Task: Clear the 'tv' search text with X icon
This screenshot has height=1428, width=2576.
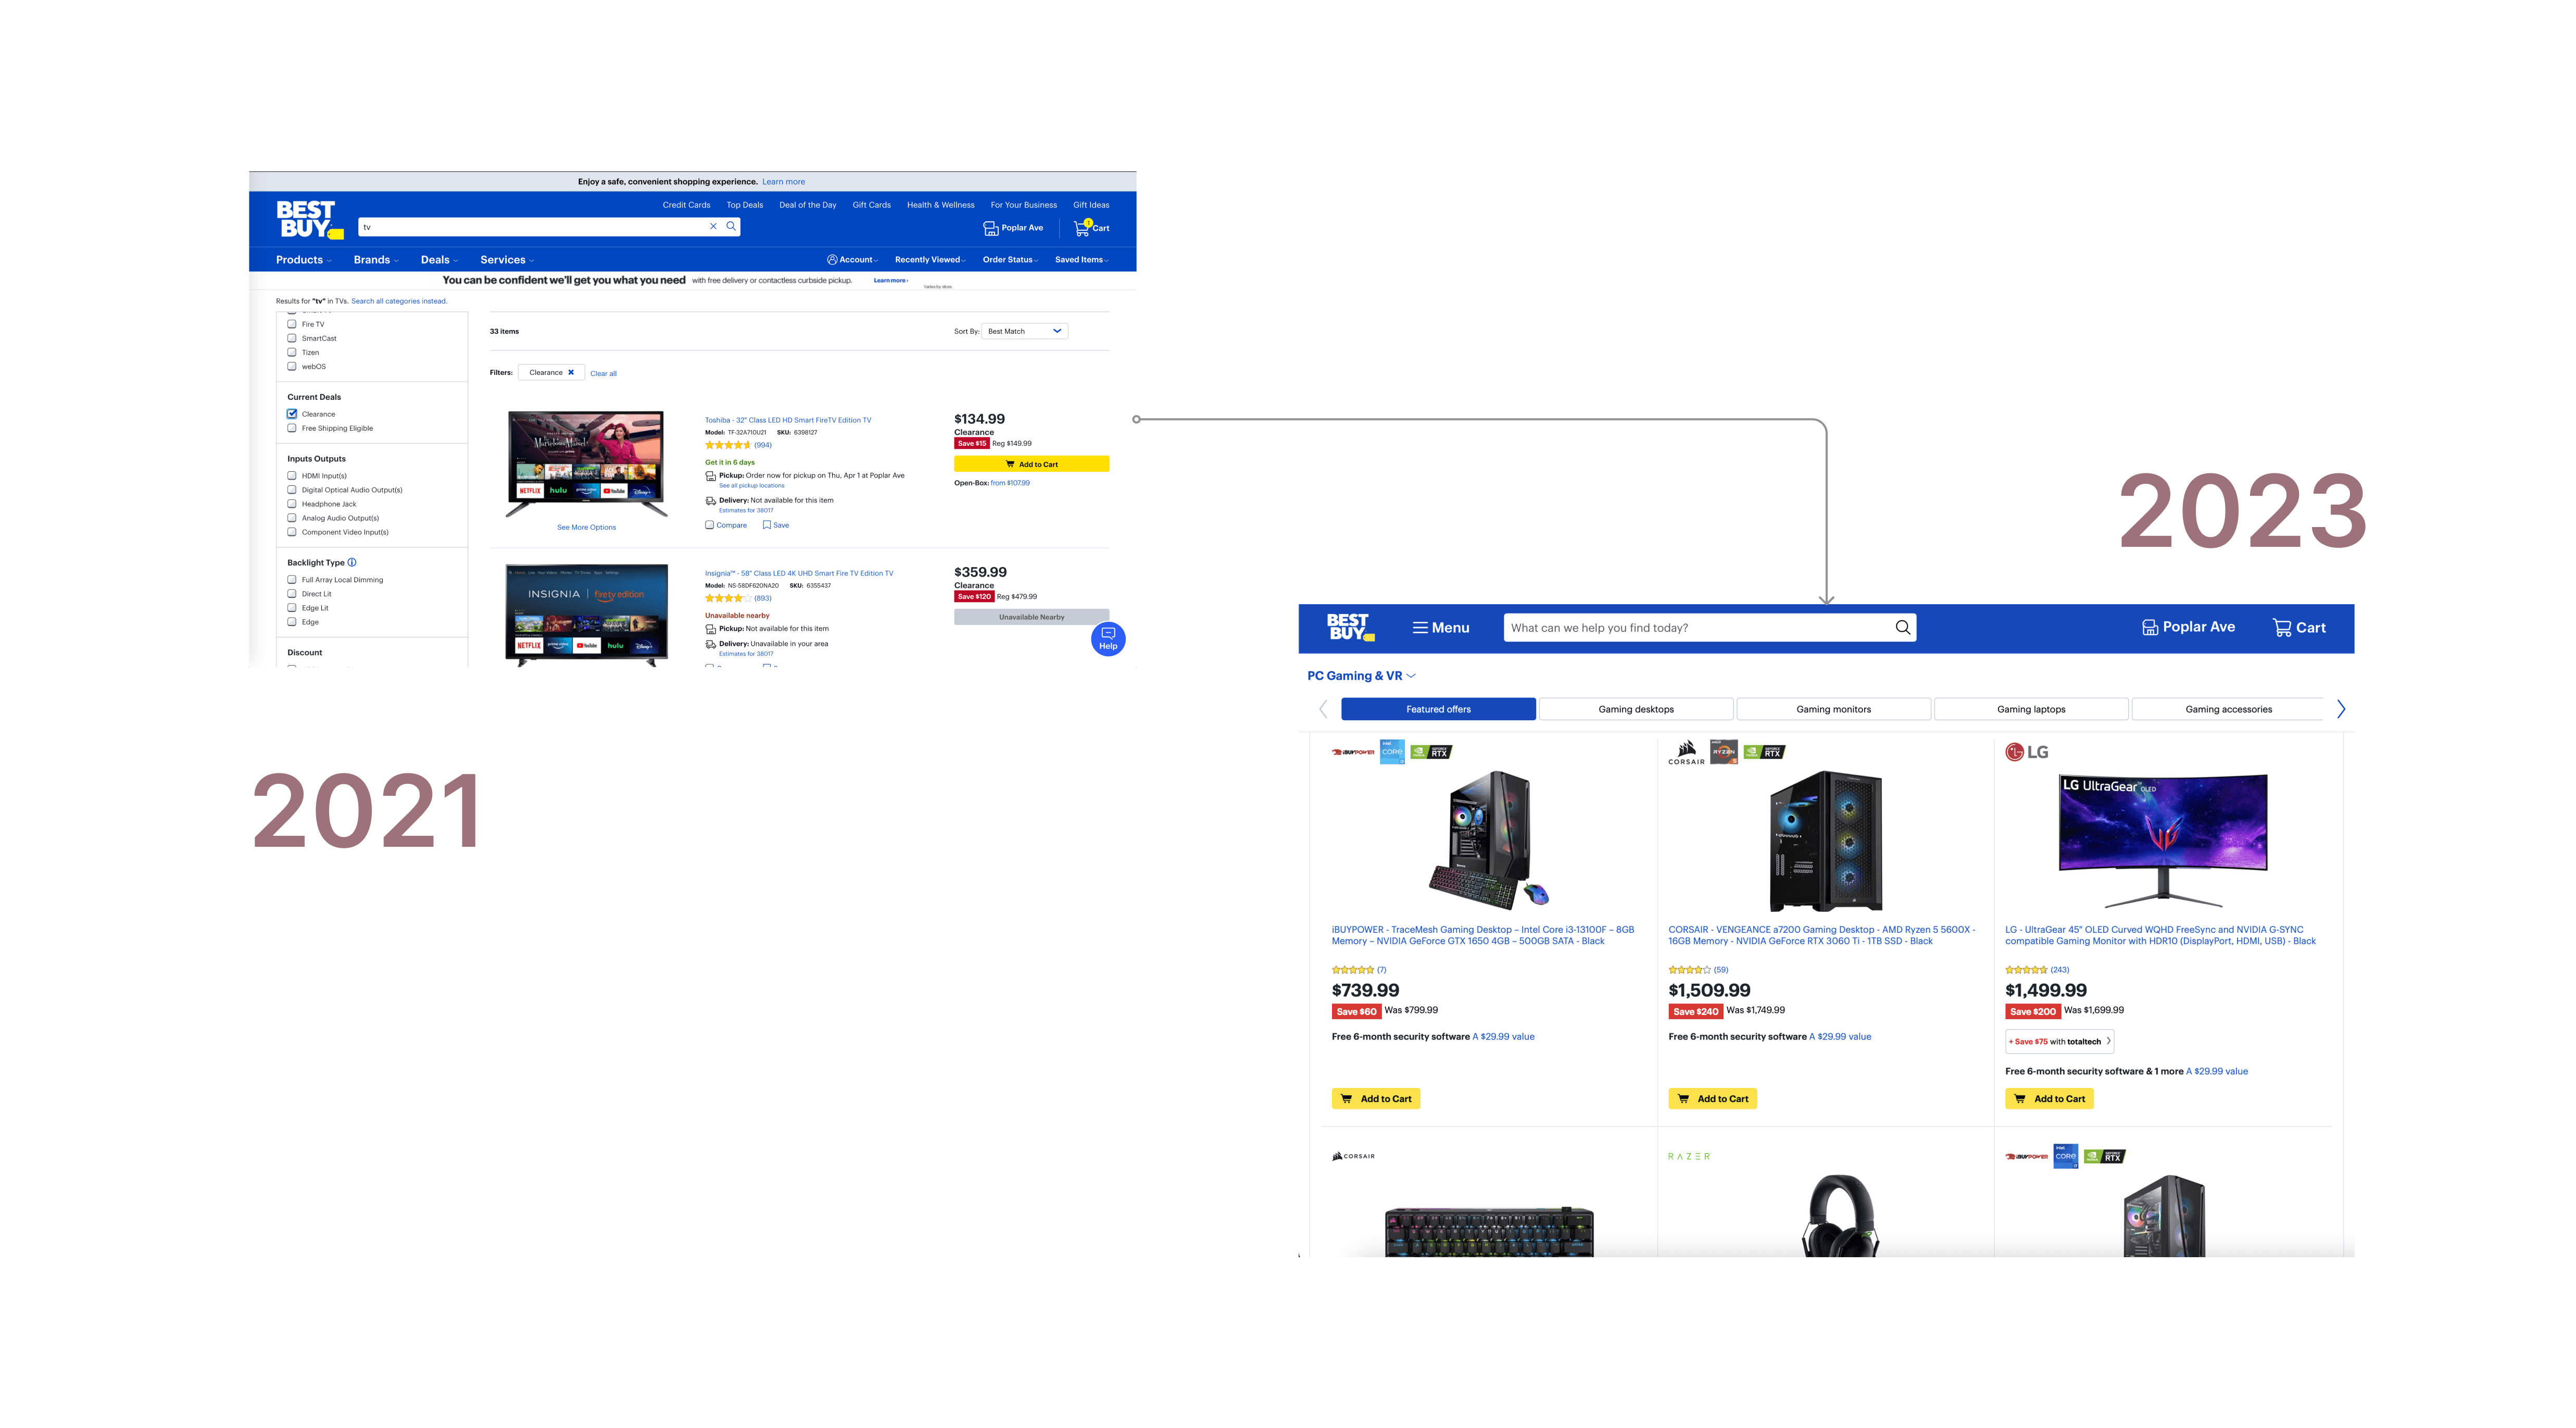Action: [713, 226]
